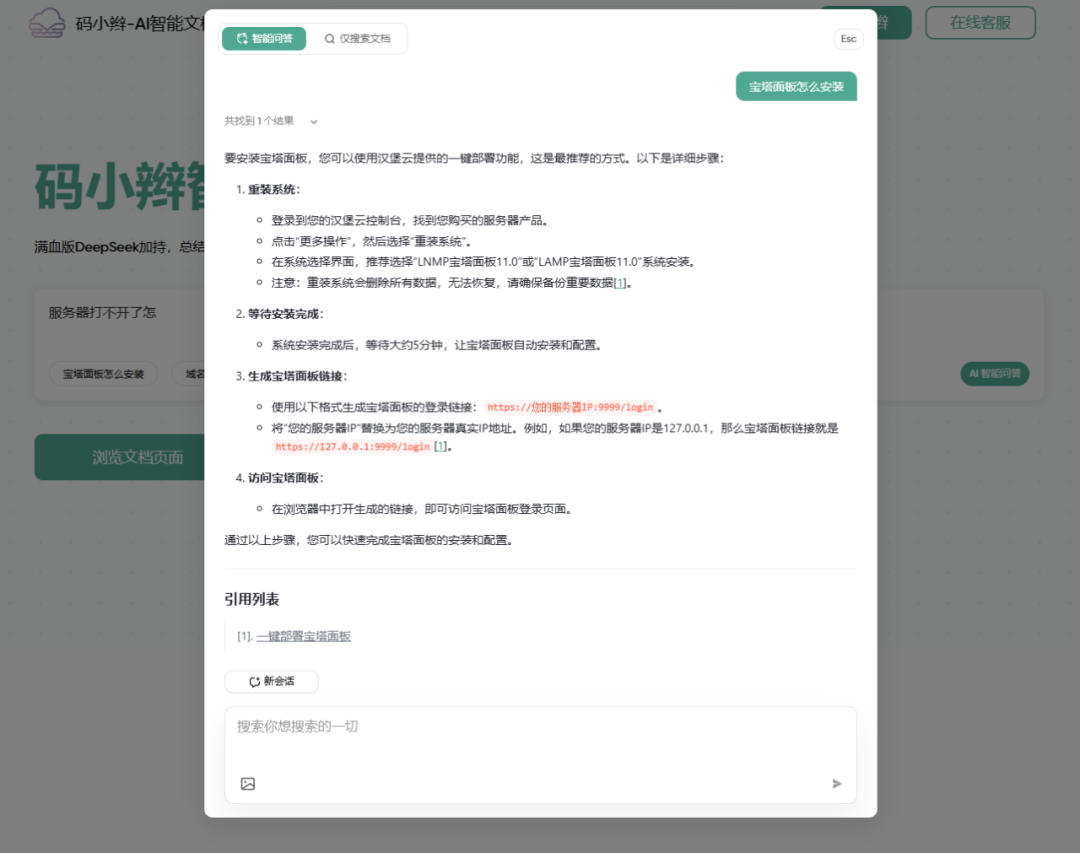Click 浏览文档页面 button behind dialog
Screen dimensions: 1080x853
(x=120, y=458)
